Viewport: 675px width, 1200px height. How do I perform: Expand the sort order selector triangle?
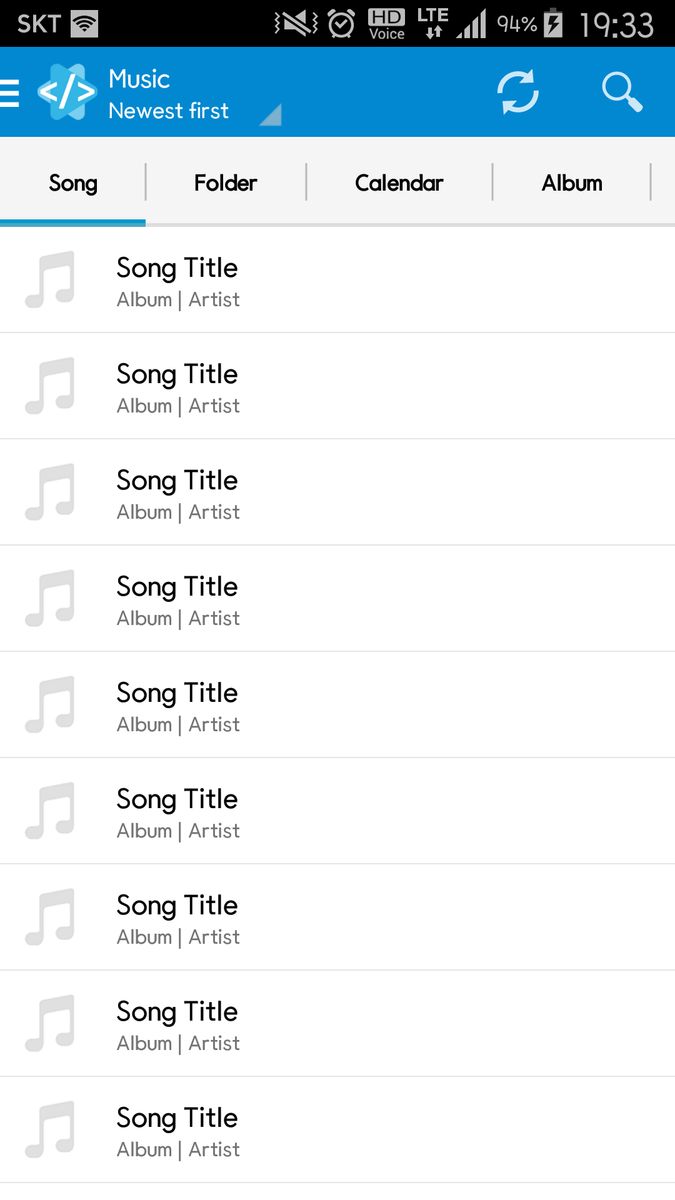click(270, 118)
